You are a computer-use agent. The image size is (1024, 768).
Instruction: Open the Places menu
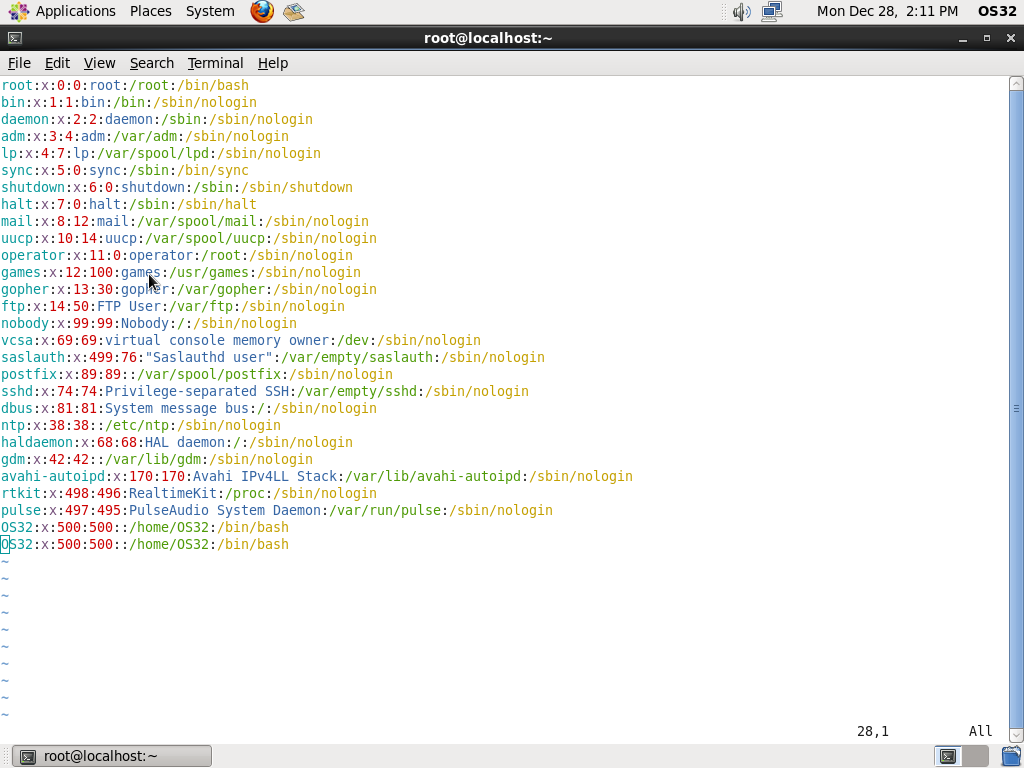[x=150, y=11]
